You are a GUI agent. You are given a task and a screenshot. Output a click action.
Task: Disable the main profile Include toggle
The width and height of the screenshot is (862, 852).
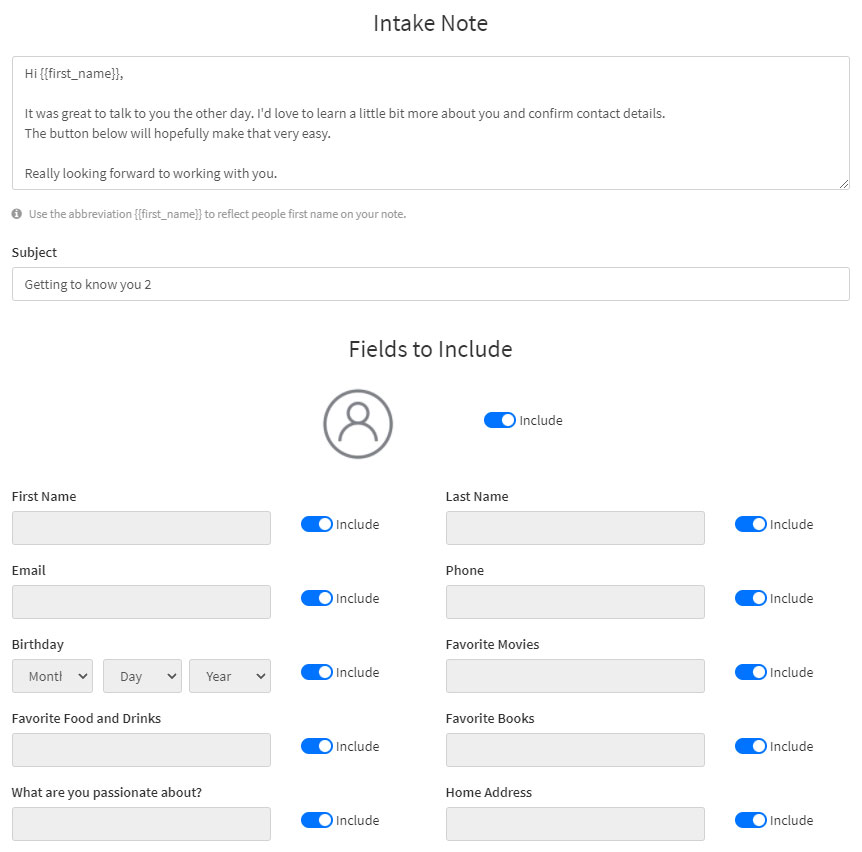point(499,420)
